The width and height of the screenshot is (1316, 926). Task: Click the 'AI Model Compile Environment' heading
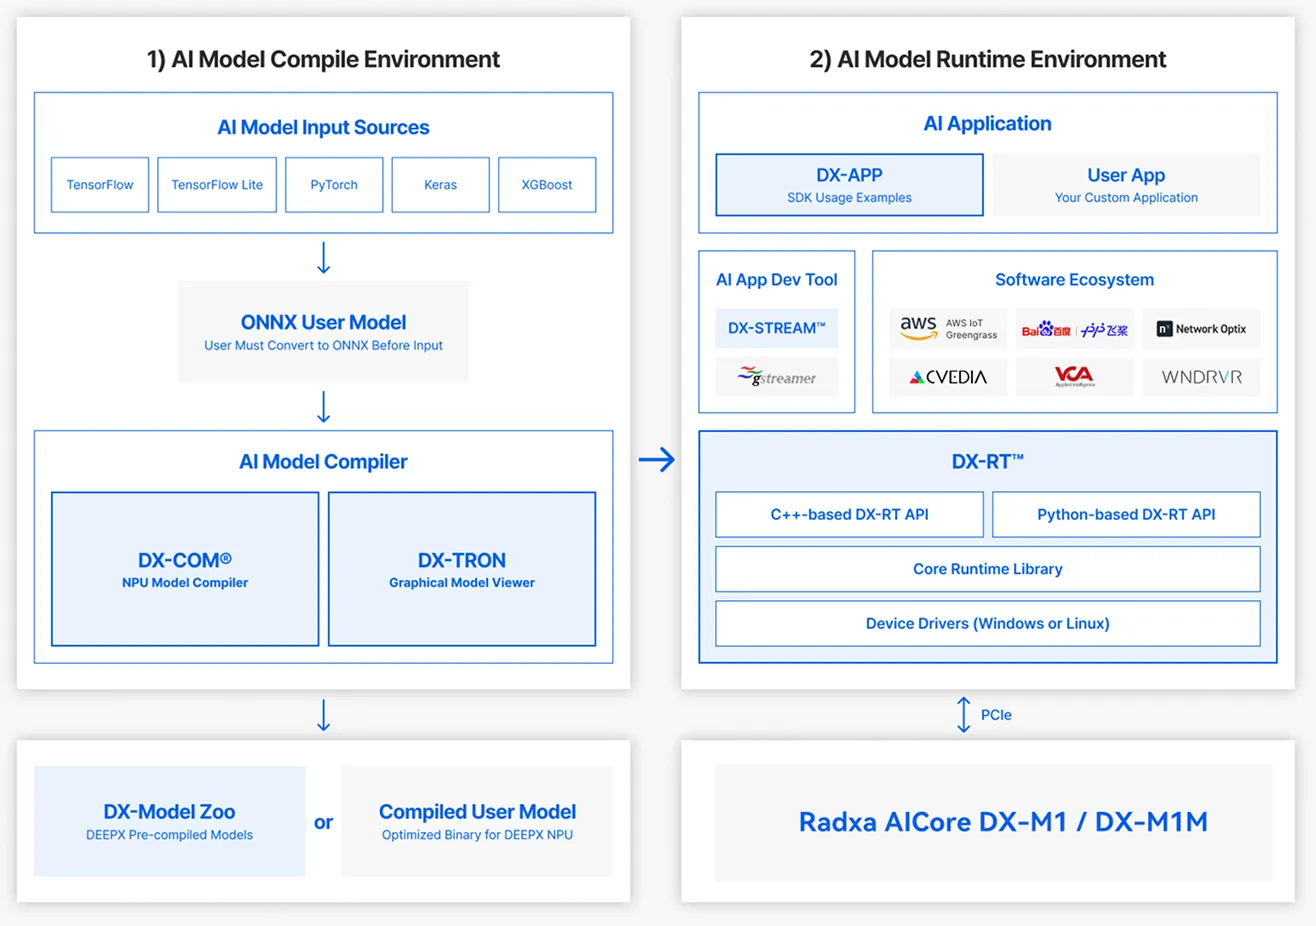(x=323, y=59)
